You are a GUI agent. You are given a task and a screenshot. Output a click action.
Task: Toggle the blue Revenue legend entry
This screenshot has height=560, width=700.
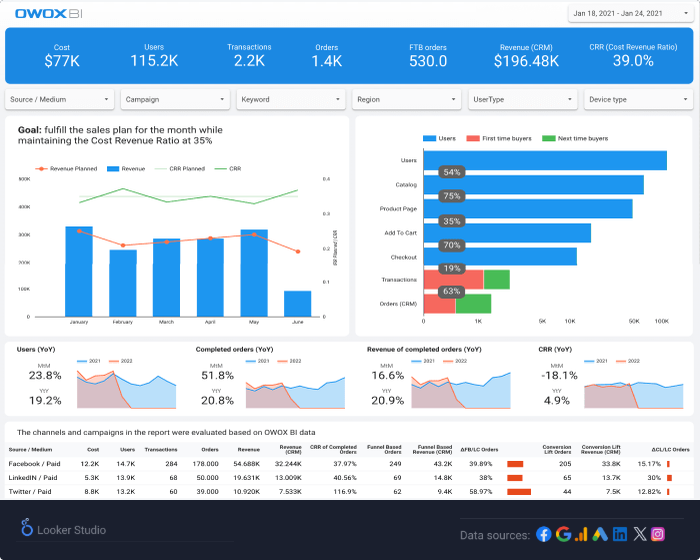pos(126,168)
